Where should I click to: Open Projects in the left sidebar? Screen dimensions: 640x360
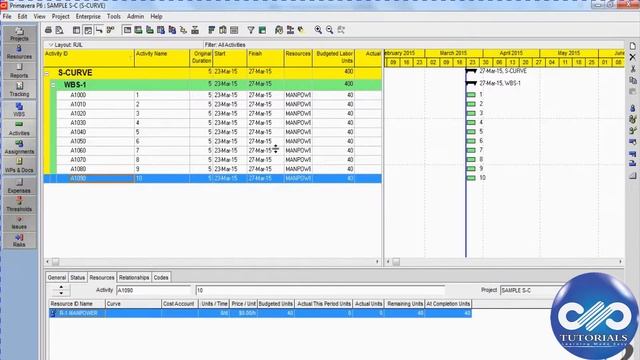pos(19,34)
